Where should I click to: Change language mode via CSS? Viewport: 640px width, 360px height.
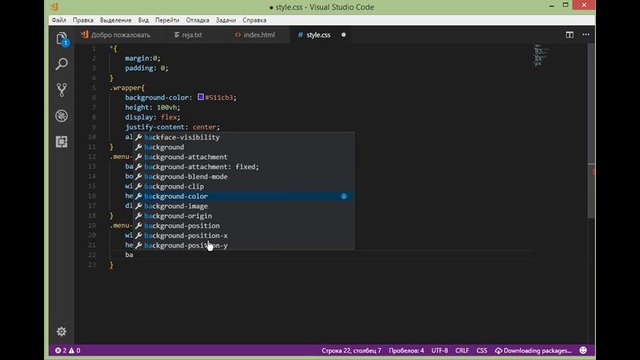pyautogui.click(x=482, y=350)
